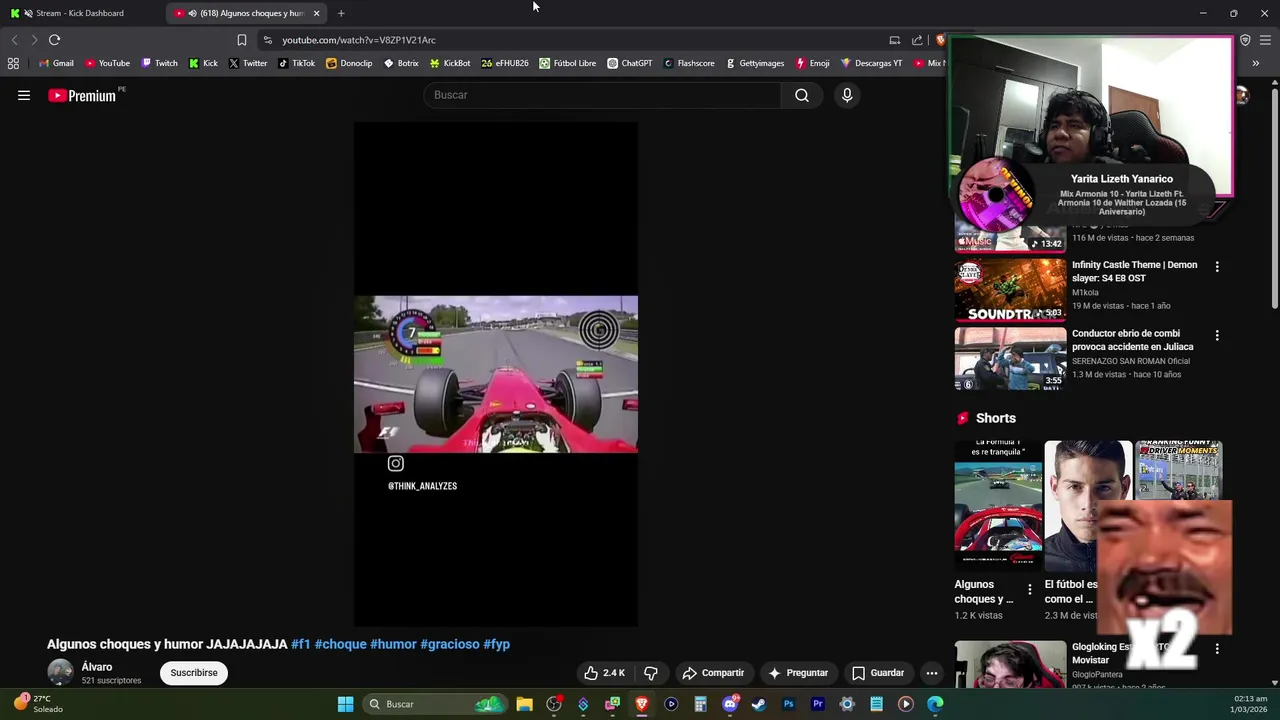The height and width of the screenshot is (720, 1280).
Task: Open Conductor ebrio de combi thumbnail
Action: pos(1010,358)
